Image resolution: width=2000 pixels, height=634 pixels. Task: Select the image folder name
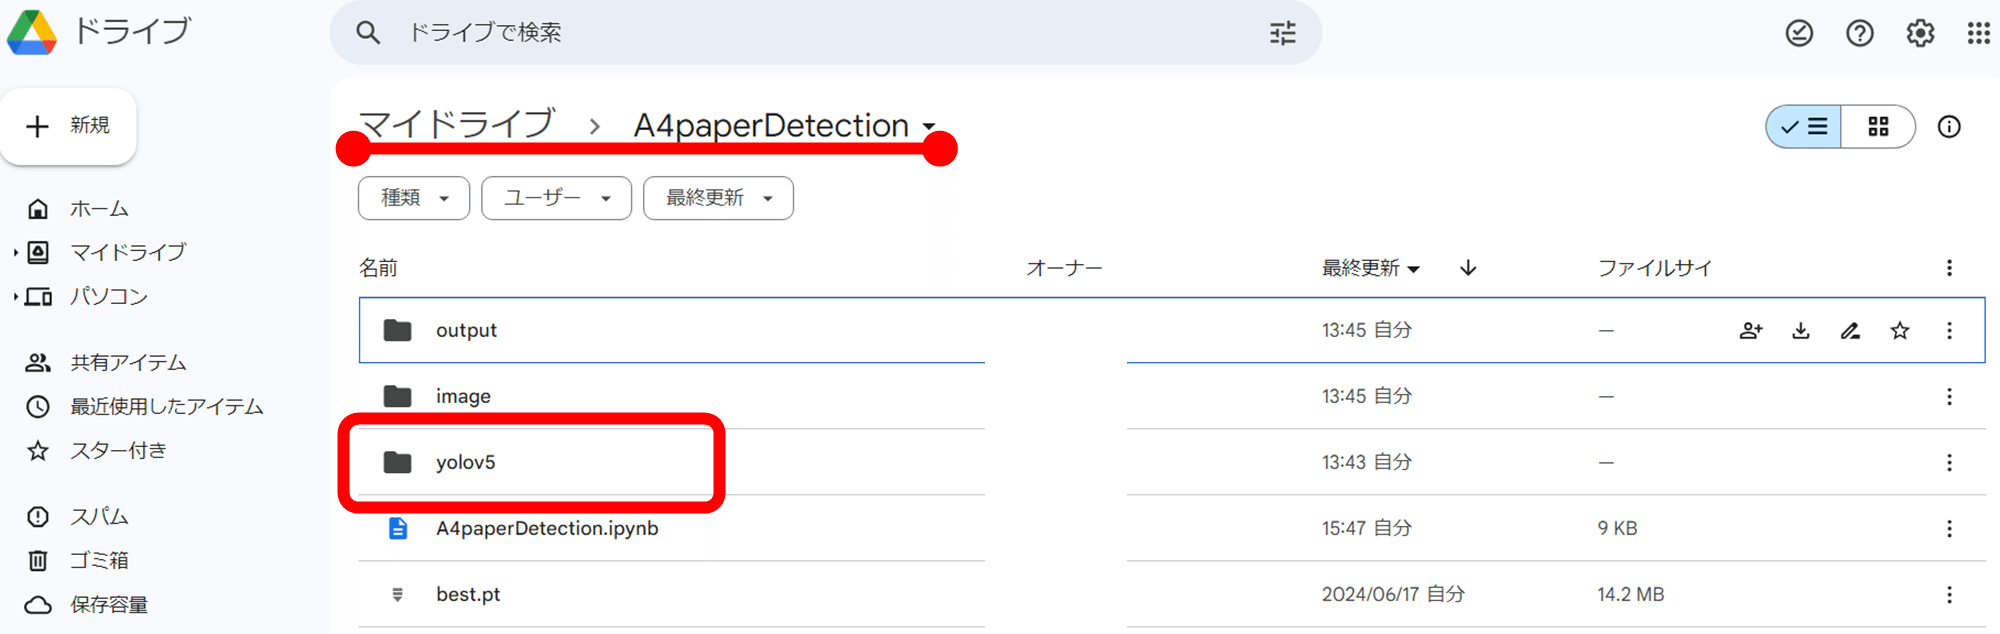[x=463, y=396]
